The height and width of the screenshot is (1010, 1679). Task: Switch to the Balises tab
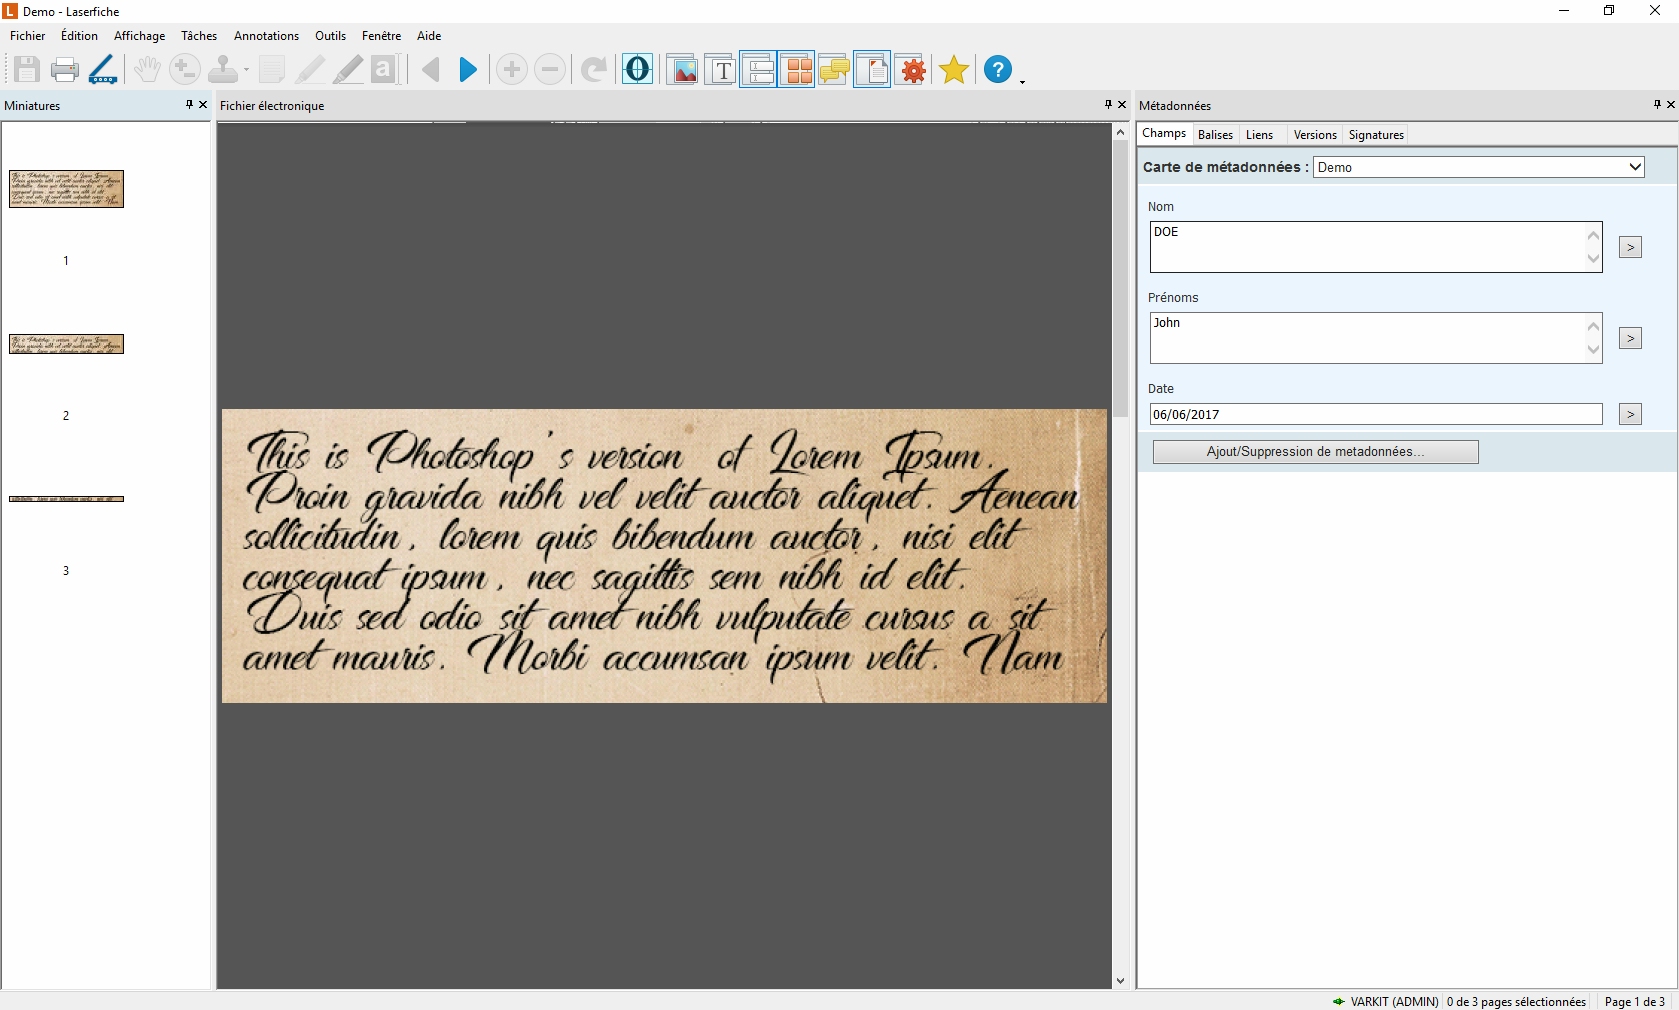[x=1215, y=135]
